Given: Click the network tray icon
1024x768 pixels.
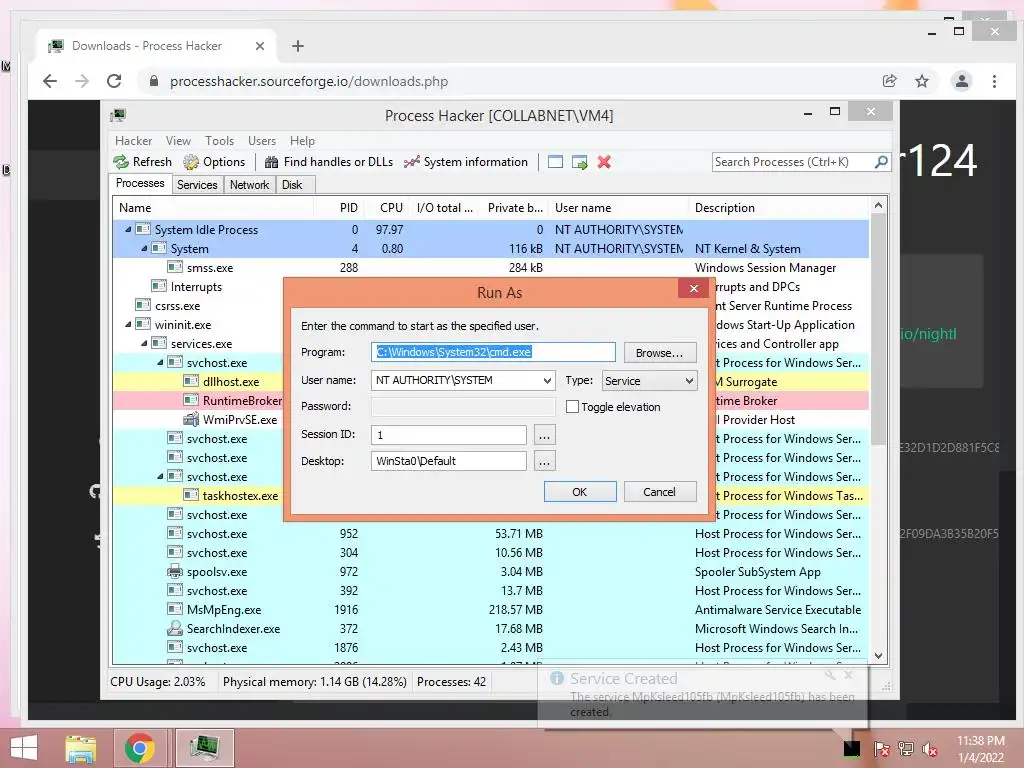Looking at the screenshot, I should [x=906, y=749].
